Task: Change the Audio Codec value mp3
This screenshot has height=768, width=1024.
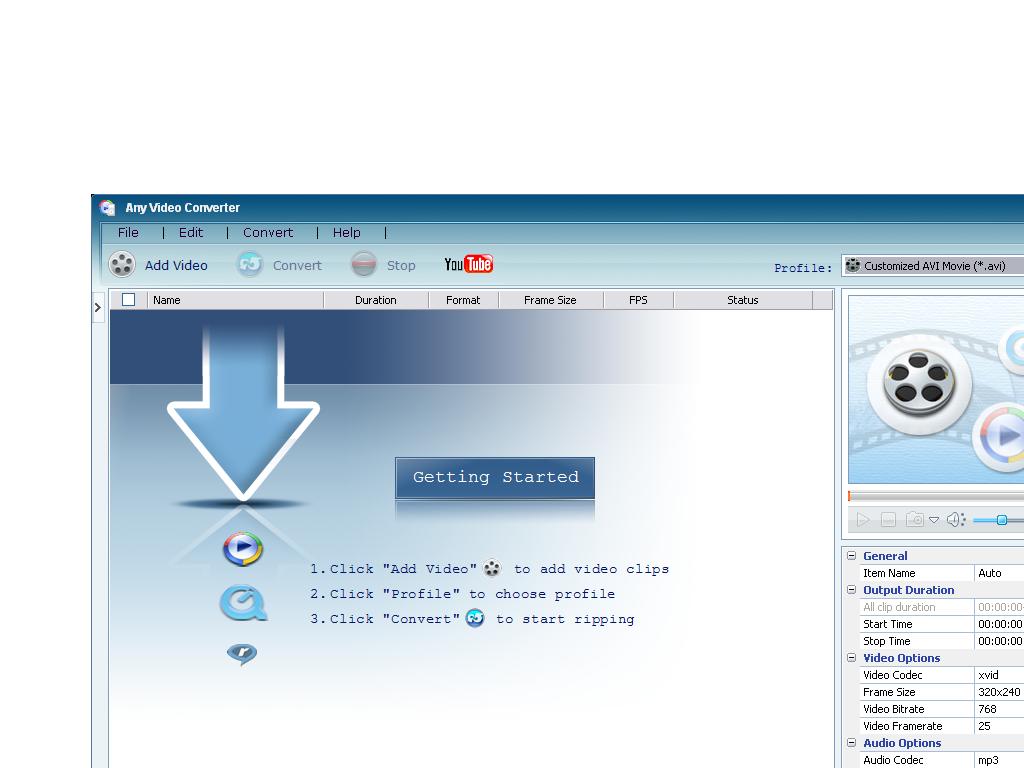Action: point(999,760)
